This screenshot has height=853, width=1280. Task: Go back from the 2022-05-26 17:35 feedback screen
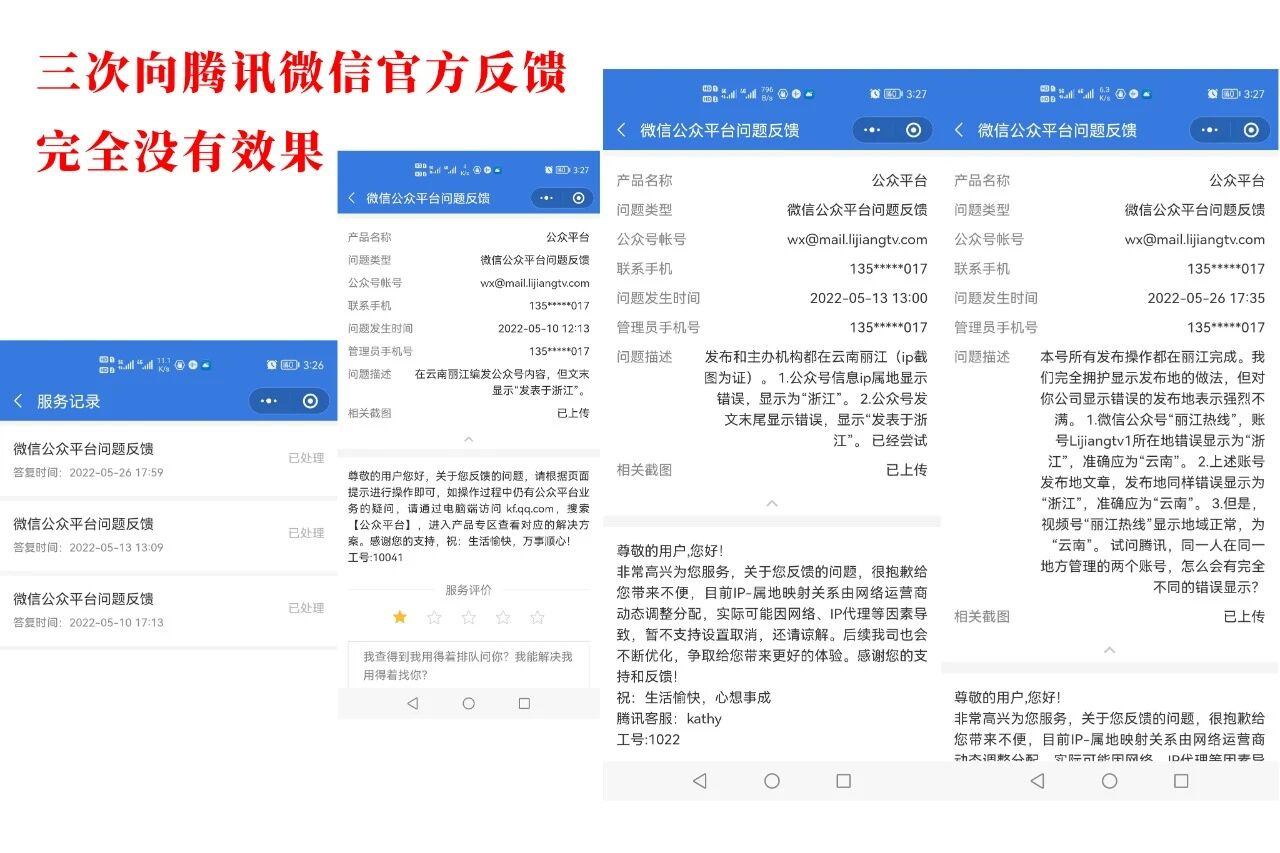[x=959, y=130]
